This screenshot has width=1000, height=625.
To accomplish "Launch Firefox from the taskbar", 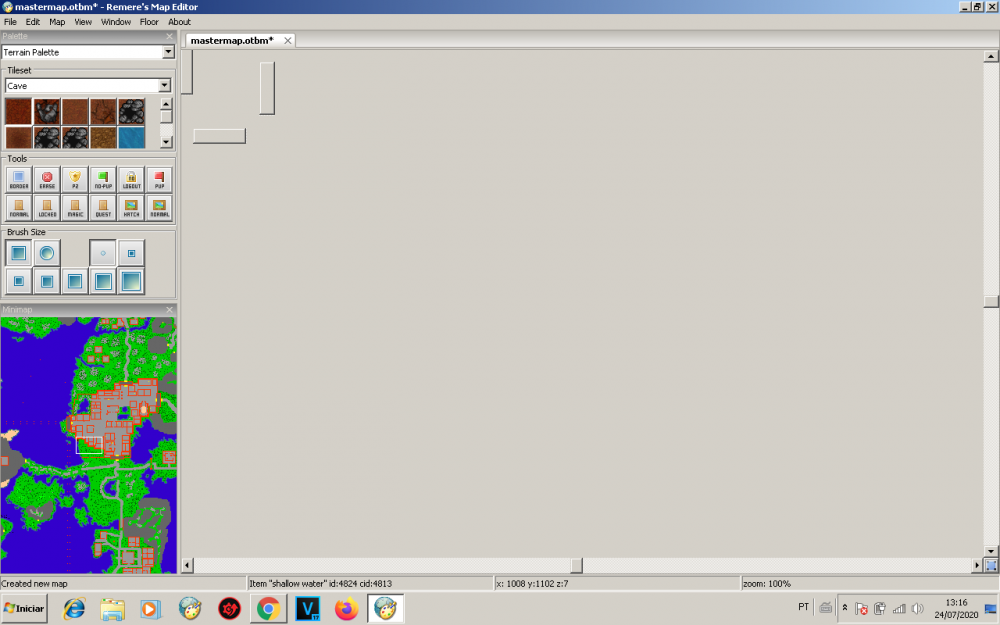I will point(346,608).
